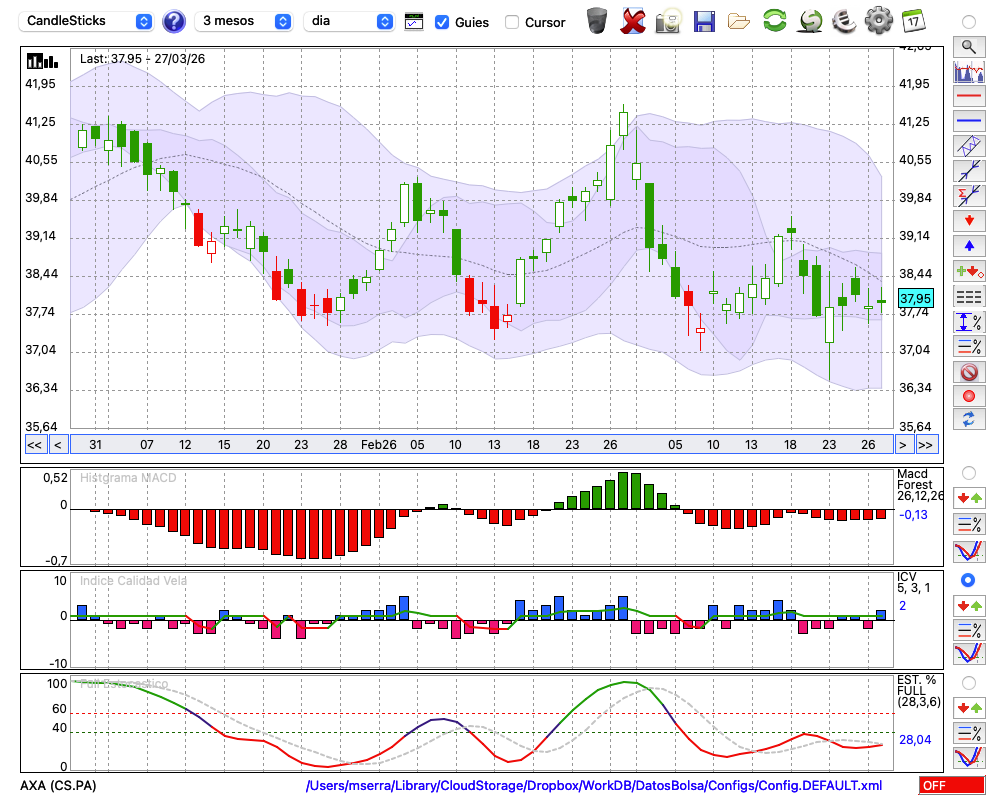Image resolution: width=1000 pixels, height=800 pixels.
Task: Click the green refresh arrows icon
Action: click(774, 20)
